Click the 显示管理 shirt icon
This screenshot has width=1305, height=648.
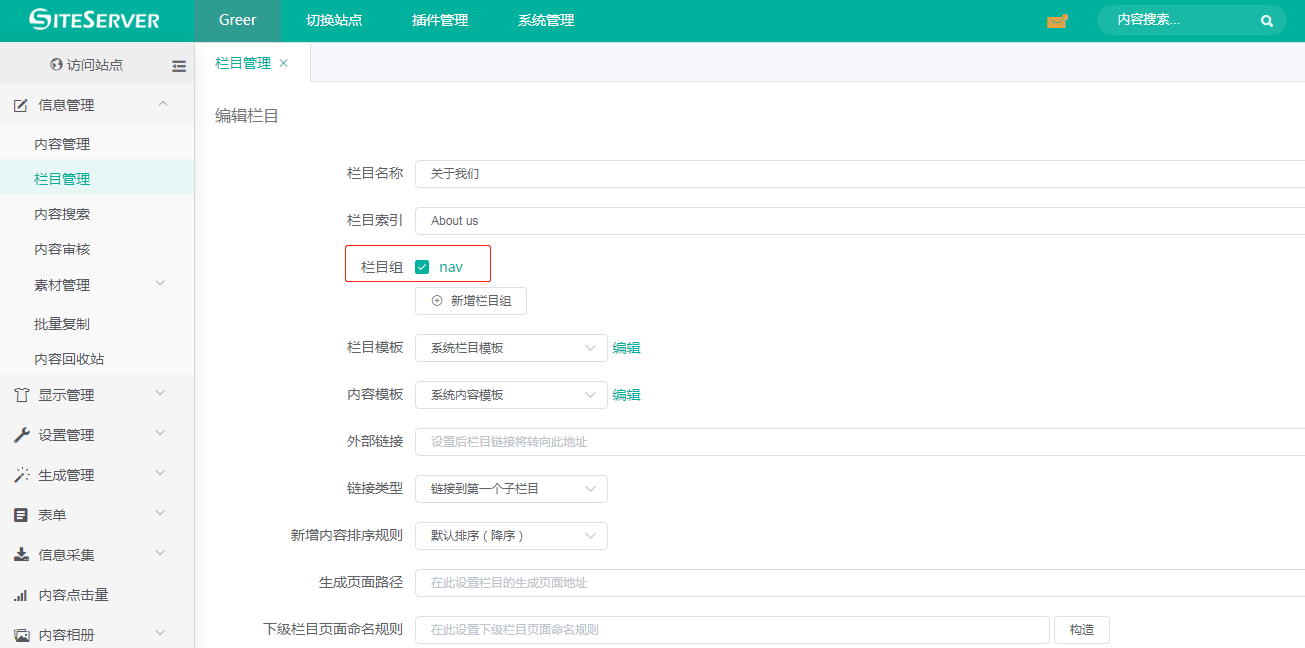click(x=21, y=395)
